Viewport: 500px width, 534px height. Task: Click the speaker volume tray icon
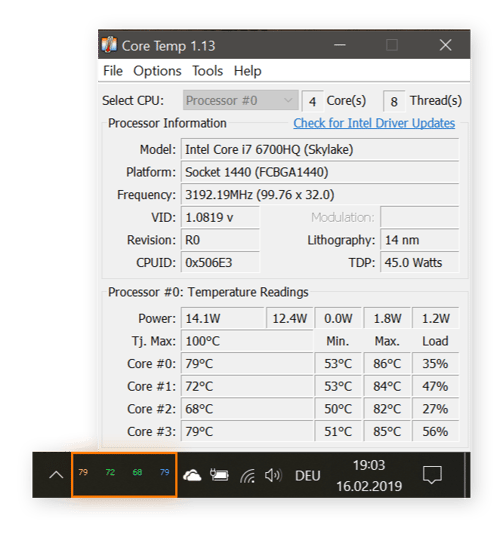pyautogui.click(x=274, y=475)
